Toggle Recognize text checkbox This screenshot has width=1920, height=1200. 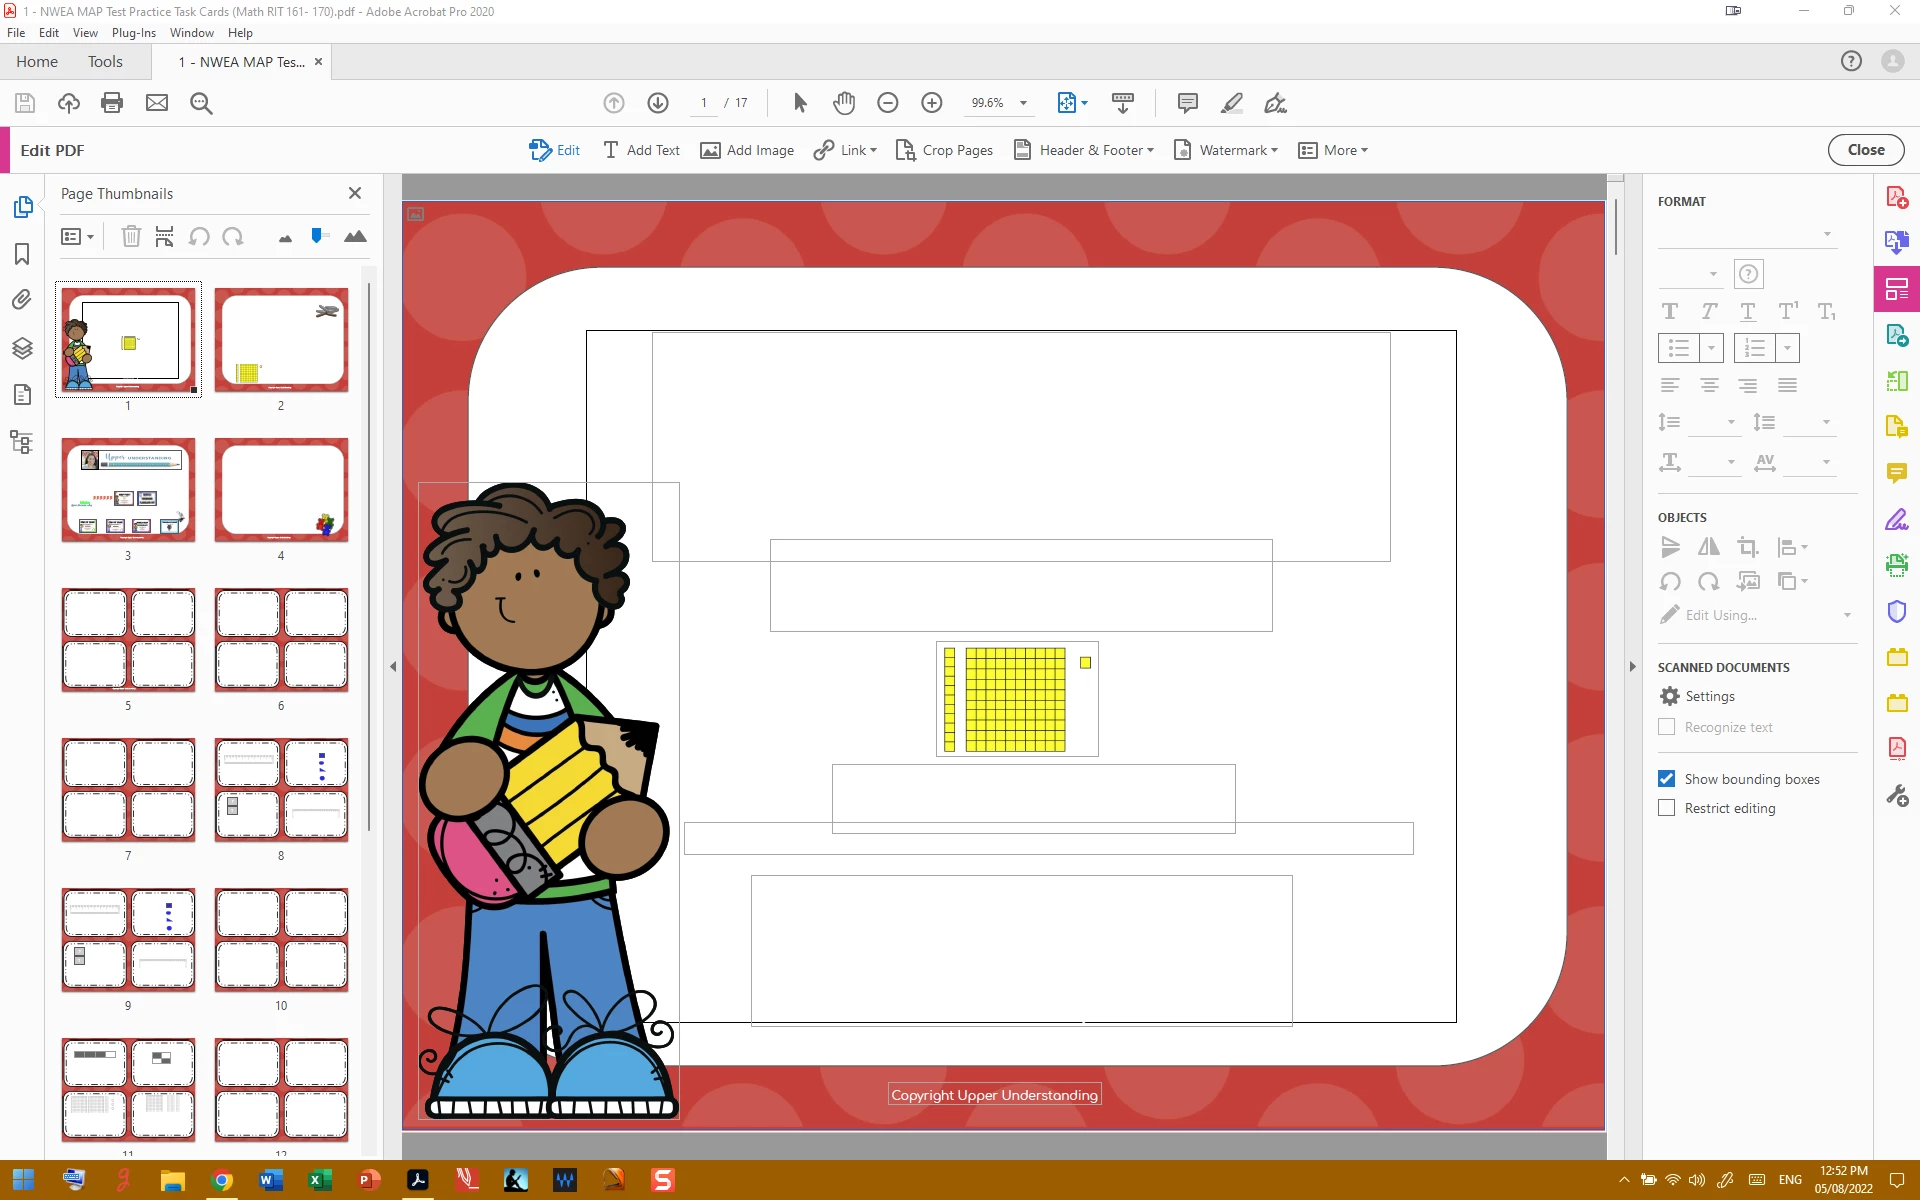coord(1666,727)
